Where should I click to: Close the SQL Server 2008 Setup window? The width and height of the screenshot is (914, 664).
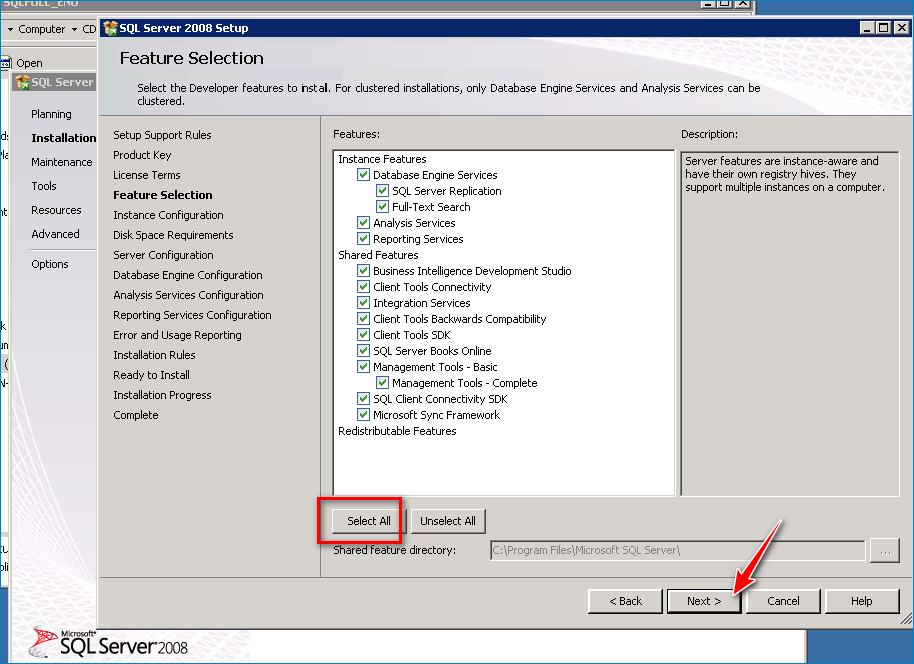point(902,27)
